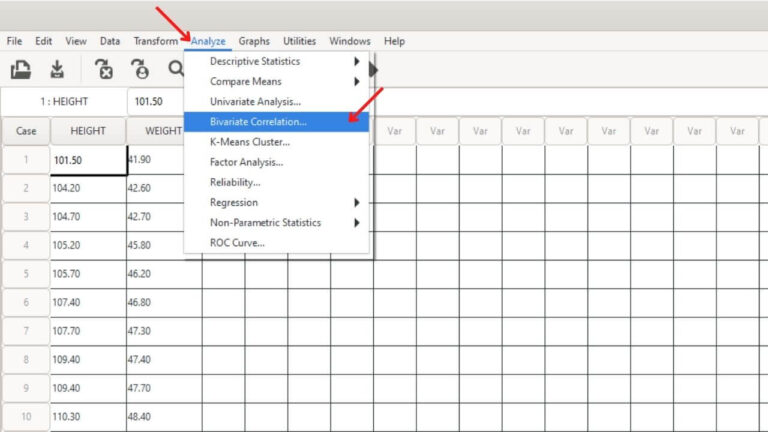This screenshot has height=432, width=768.
Task: Select row header for case 7
Action: tap(26, 331)
